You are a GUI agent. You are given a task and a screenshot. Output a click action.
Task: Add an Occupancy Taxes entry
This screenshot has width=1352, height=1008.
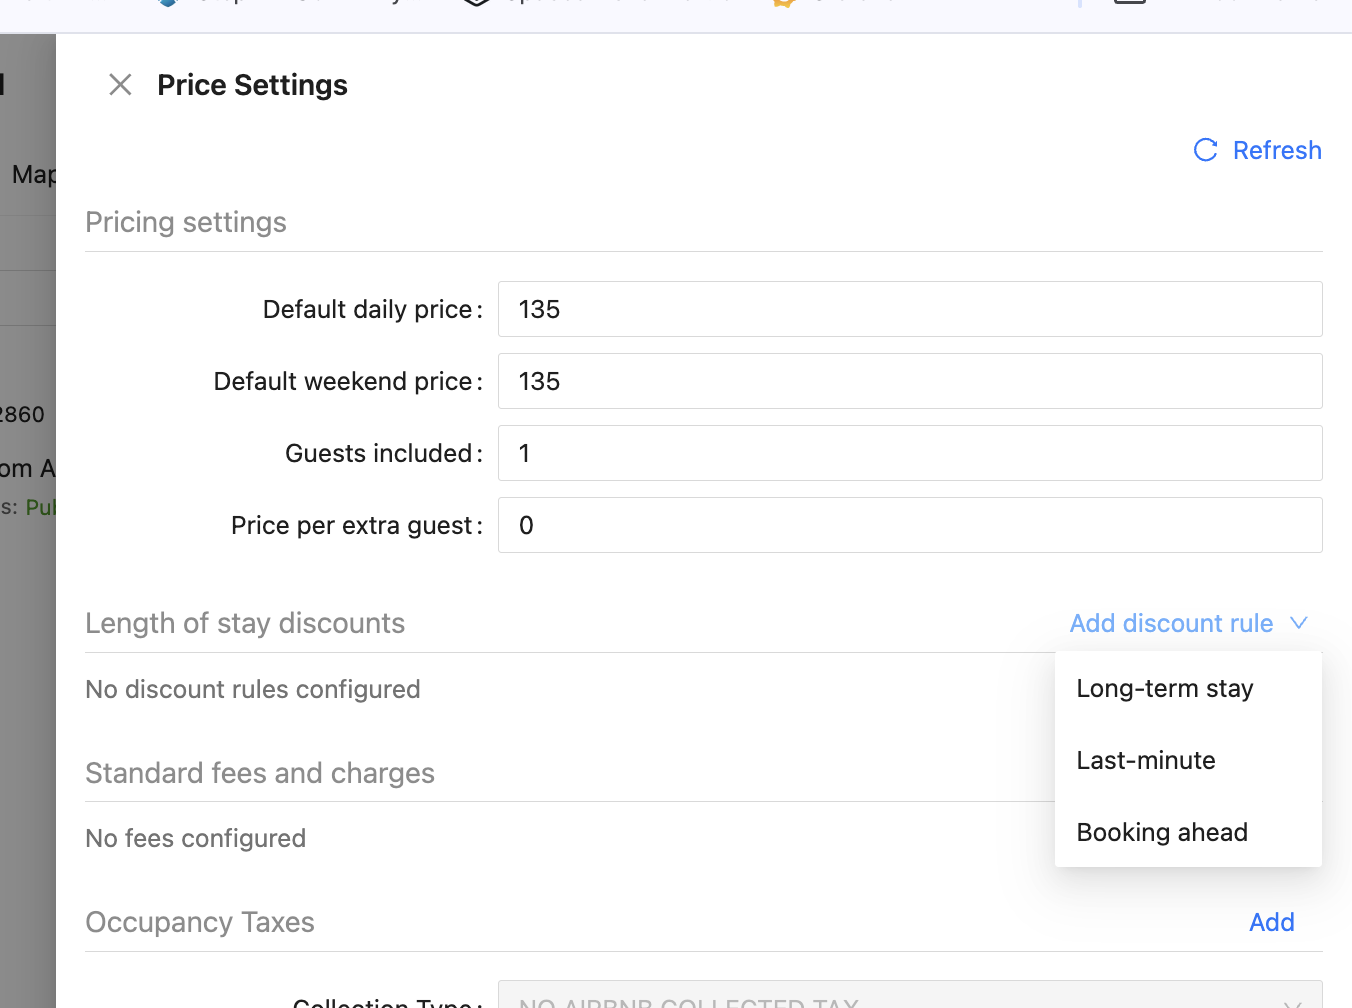1271,922
